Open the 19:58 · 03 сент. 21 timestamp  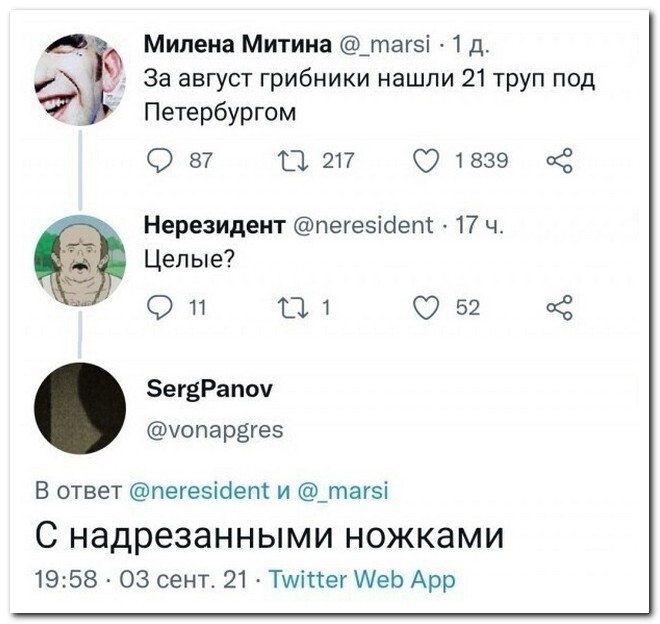tap(141, 579)
